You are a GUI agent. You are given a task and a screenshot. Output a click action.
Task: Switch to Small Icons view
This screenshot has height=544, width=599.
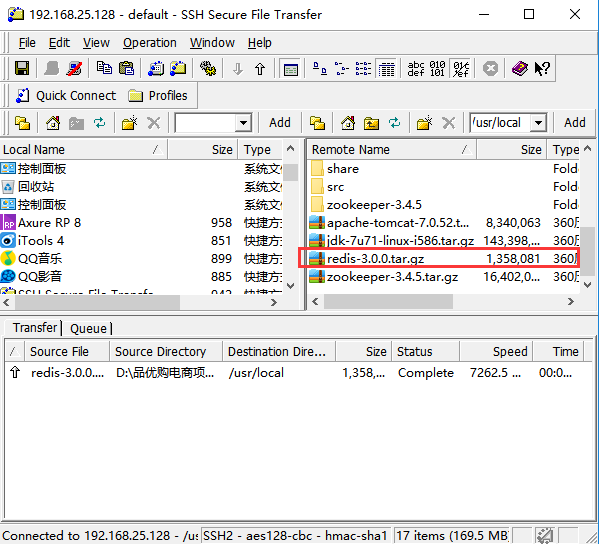click(x=341, y=69)
